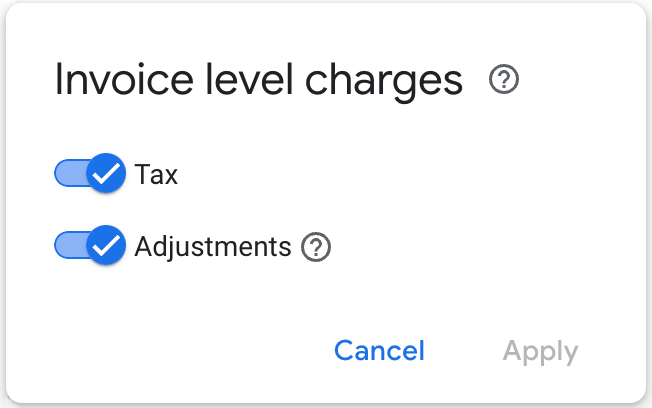Click question mark icon next to Adjustments
The height and width of the screenshot is (408, 652).
coord(316,246)
